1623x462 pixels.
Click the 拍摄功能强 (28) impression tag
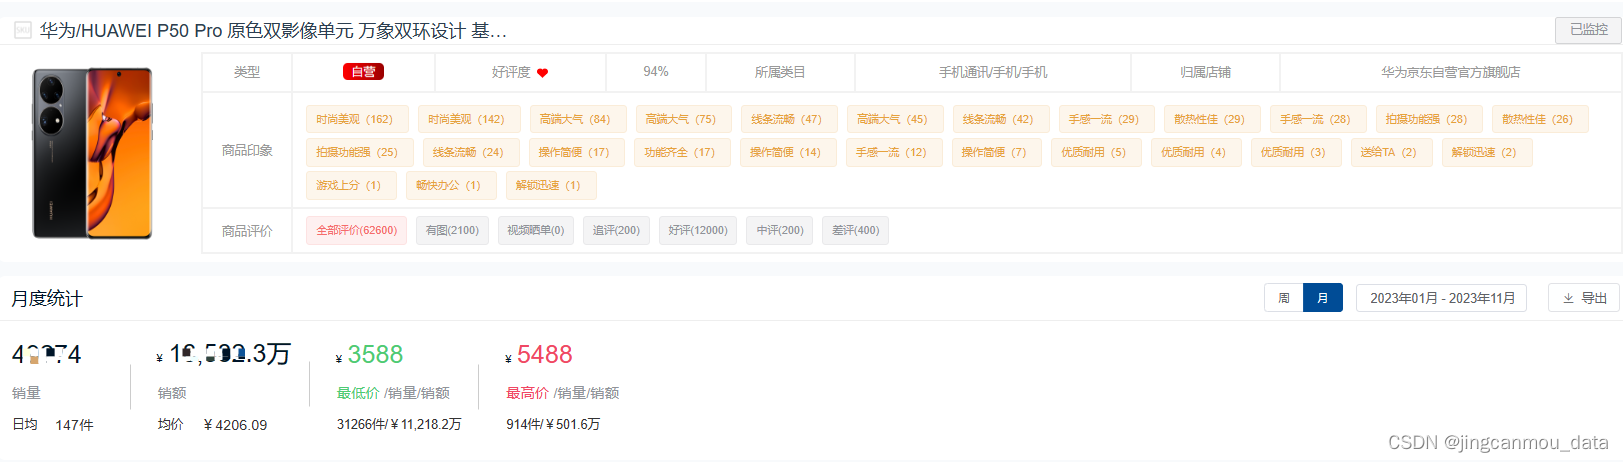click(x=1429, y=119)
